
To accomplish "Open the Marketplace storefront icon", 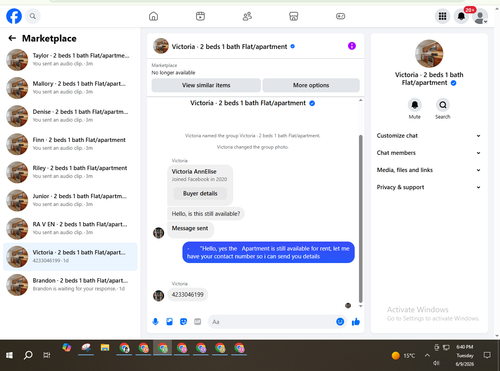I will click(x=294, y=16).
